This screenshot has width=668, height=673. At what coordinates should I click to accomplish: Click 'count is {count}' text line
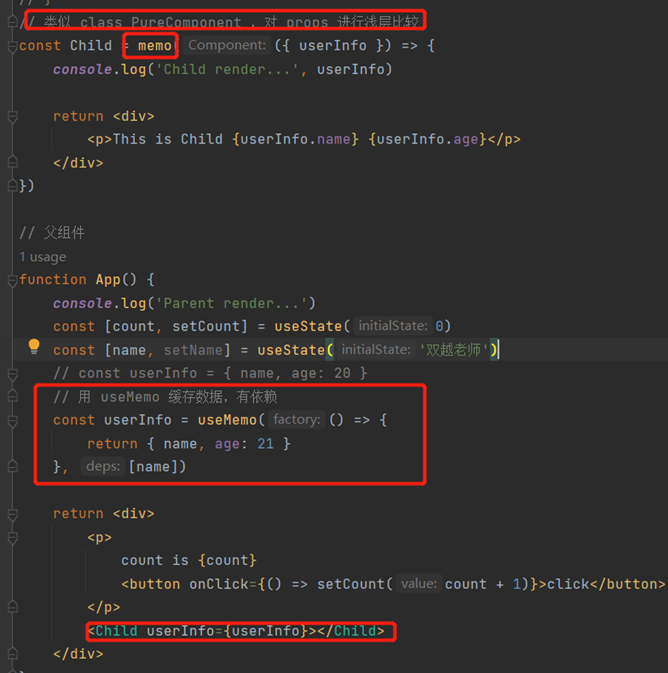point(189,561)
